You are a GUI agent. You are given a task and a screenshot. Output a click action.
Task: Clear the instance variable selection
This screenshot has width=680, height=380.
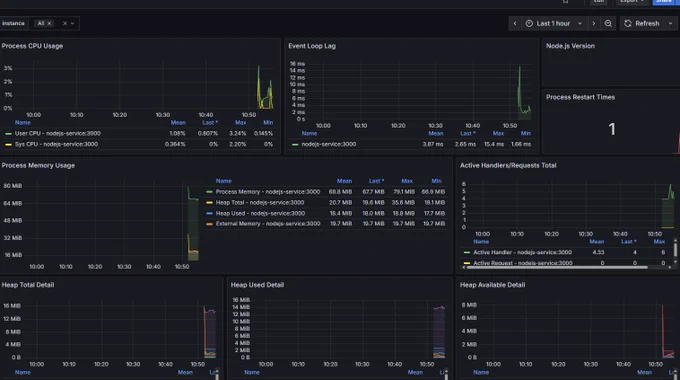65,23
